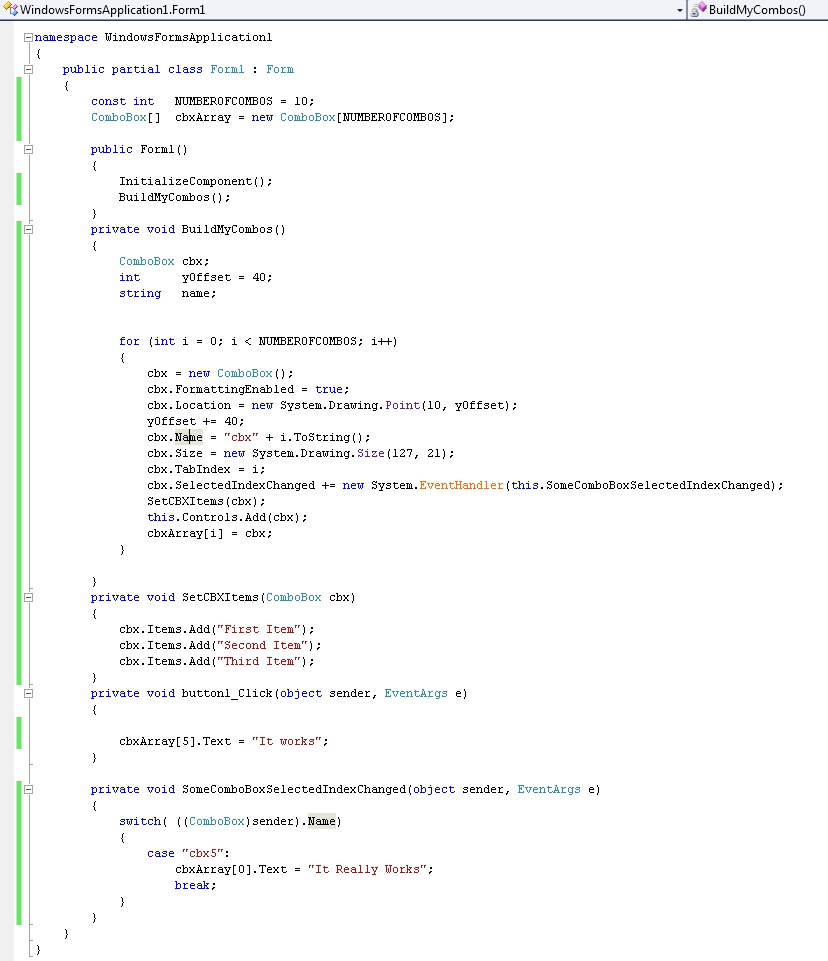Click the highlighted Name in the switch statement
The width and height of the screenshot is (828, 961).
tap(322, 821)
